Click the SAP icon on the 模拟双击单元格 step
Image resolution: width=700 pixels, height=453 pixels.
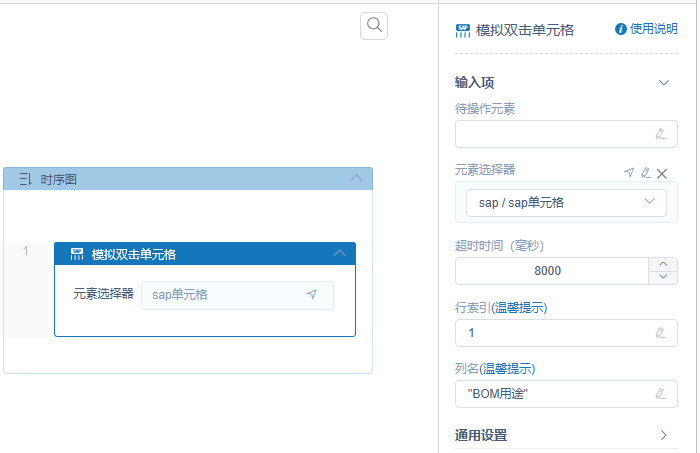coord(77,255)
